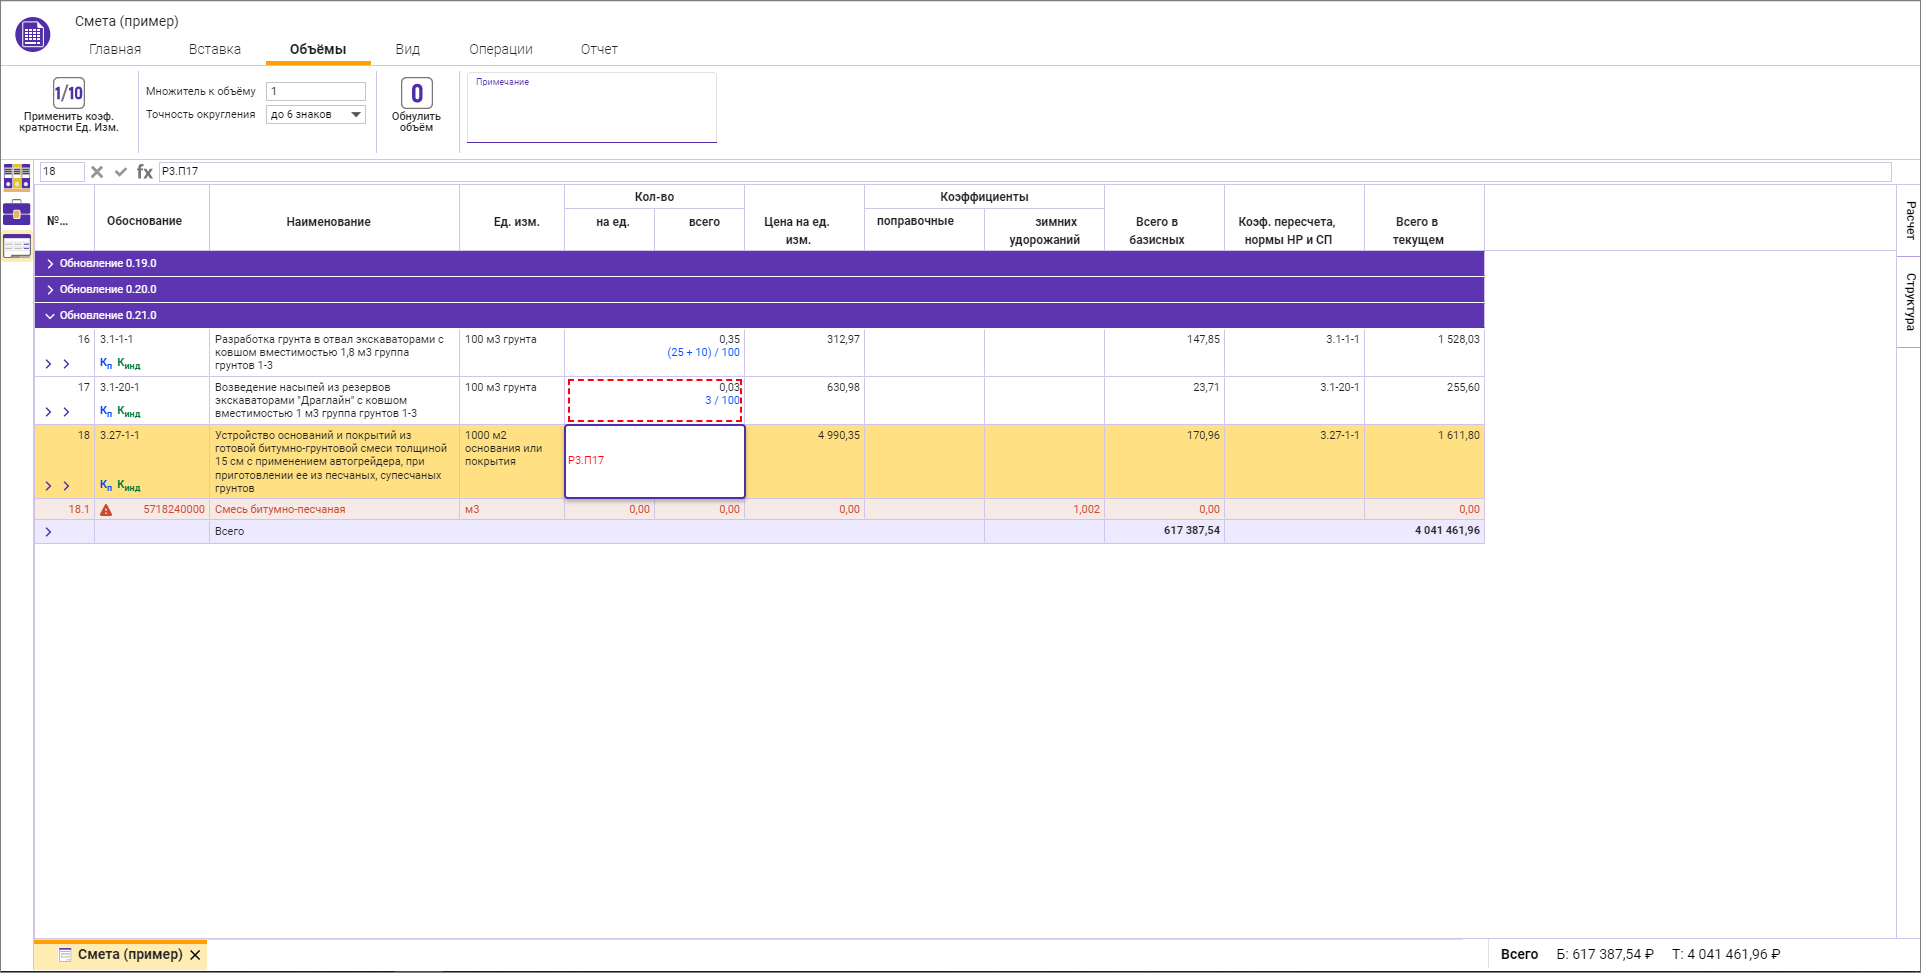The height and width of the screenshot is (973, 1921).
Task: Click the 1,002 winter coefficient cell
Action: pos(1045,510)
